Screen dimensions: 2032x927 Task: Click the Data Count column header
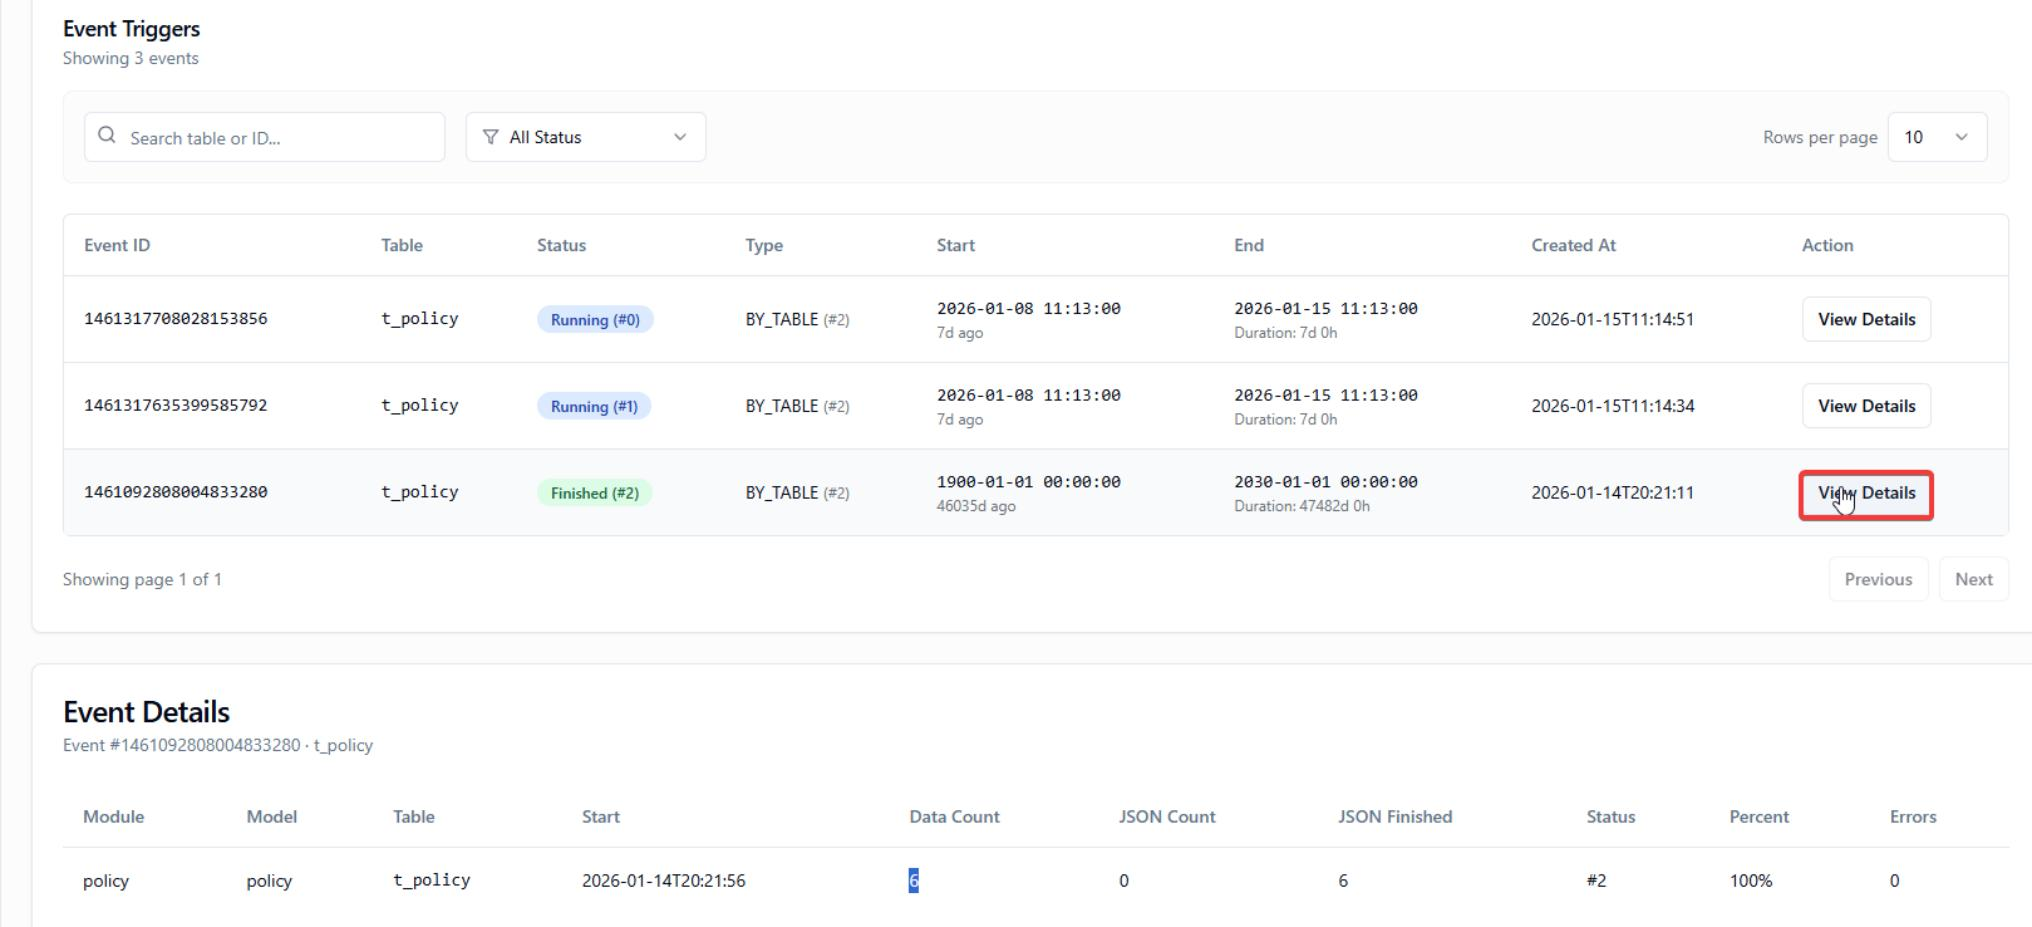point(954,817)
